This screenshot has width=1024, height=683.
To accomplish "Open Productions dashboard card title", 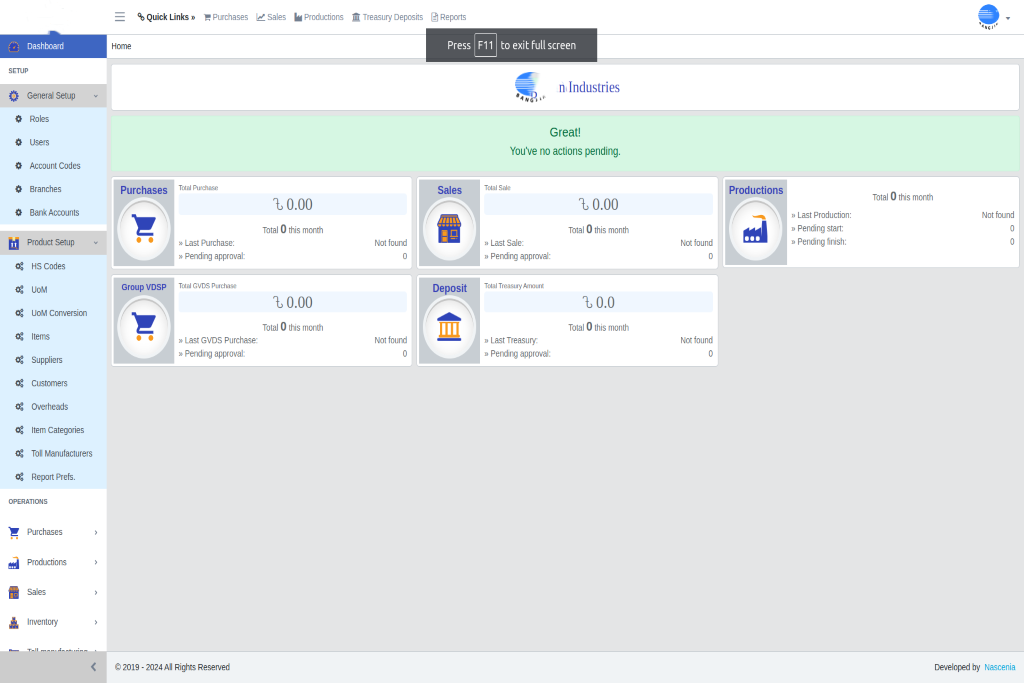I will (x=756, y=190).
